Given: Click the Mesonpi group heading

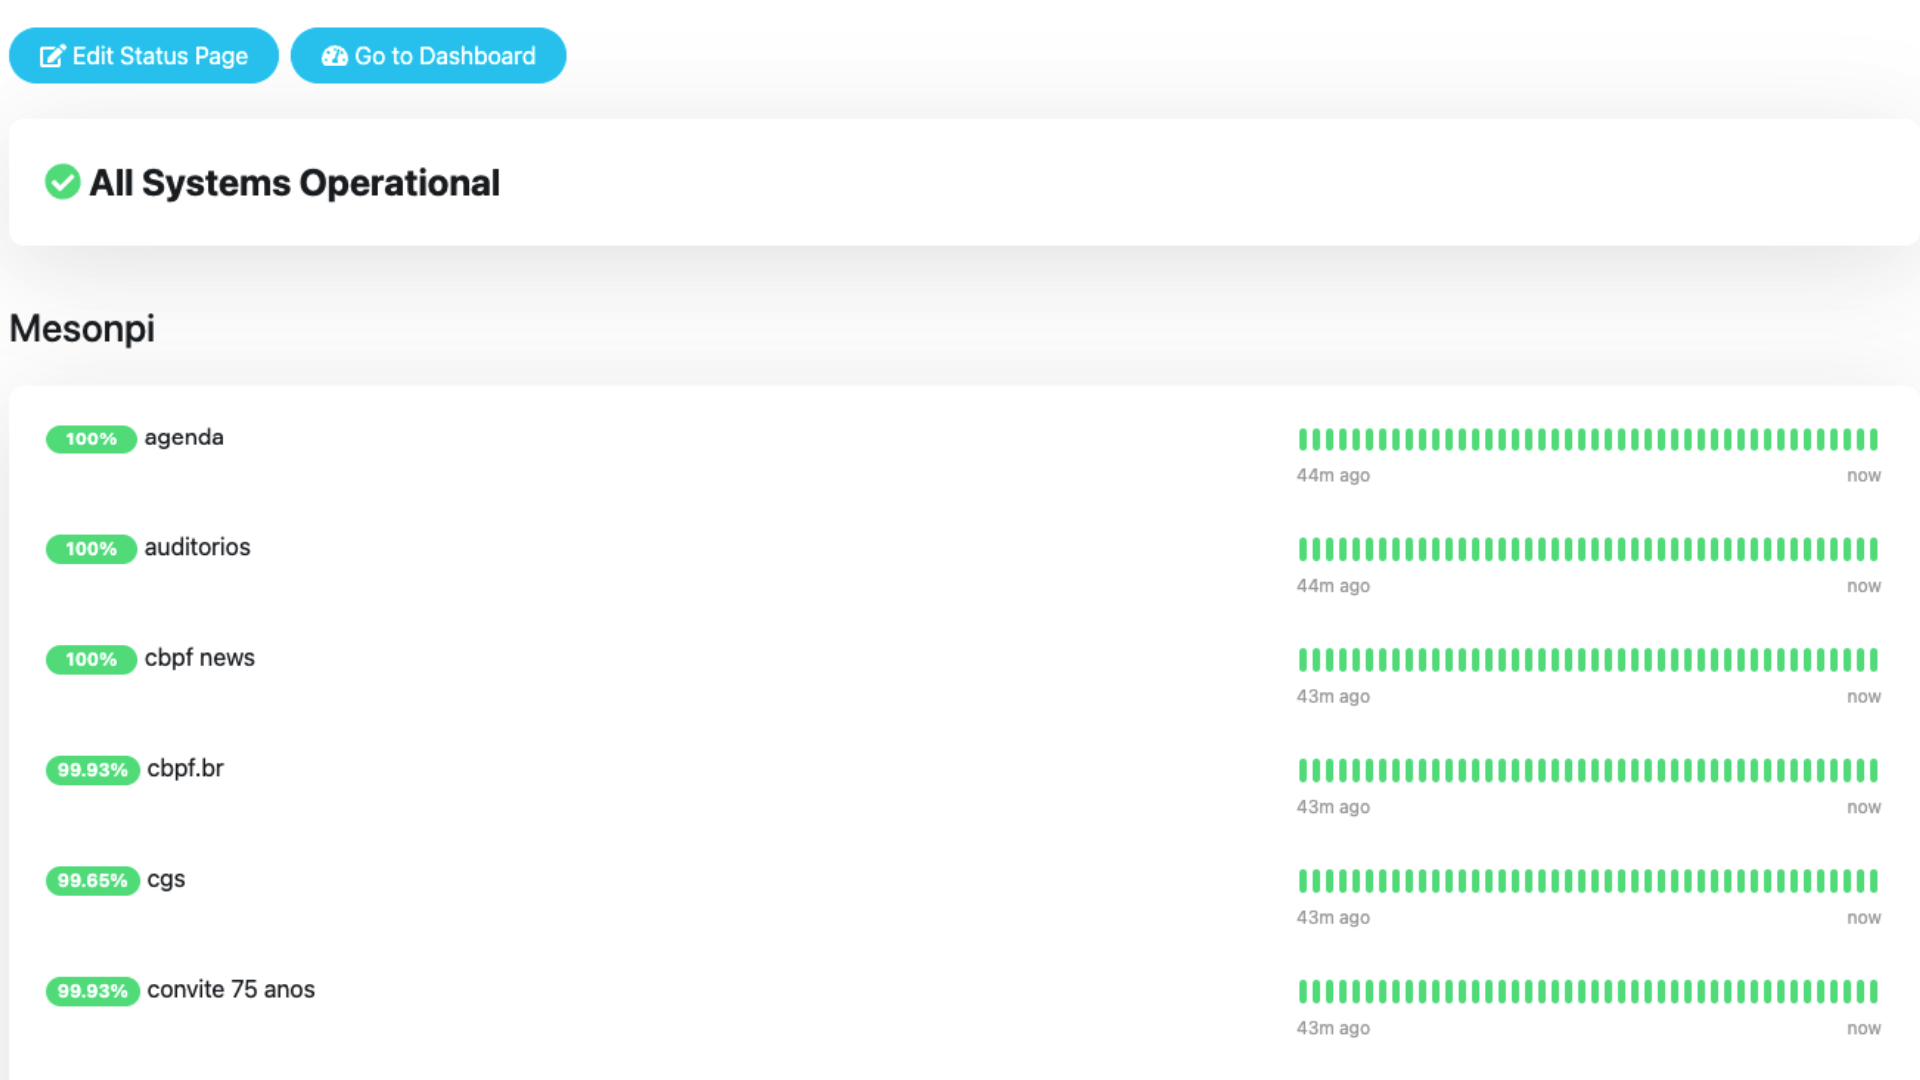Looking at the screenshot, I should coord(82,329).
